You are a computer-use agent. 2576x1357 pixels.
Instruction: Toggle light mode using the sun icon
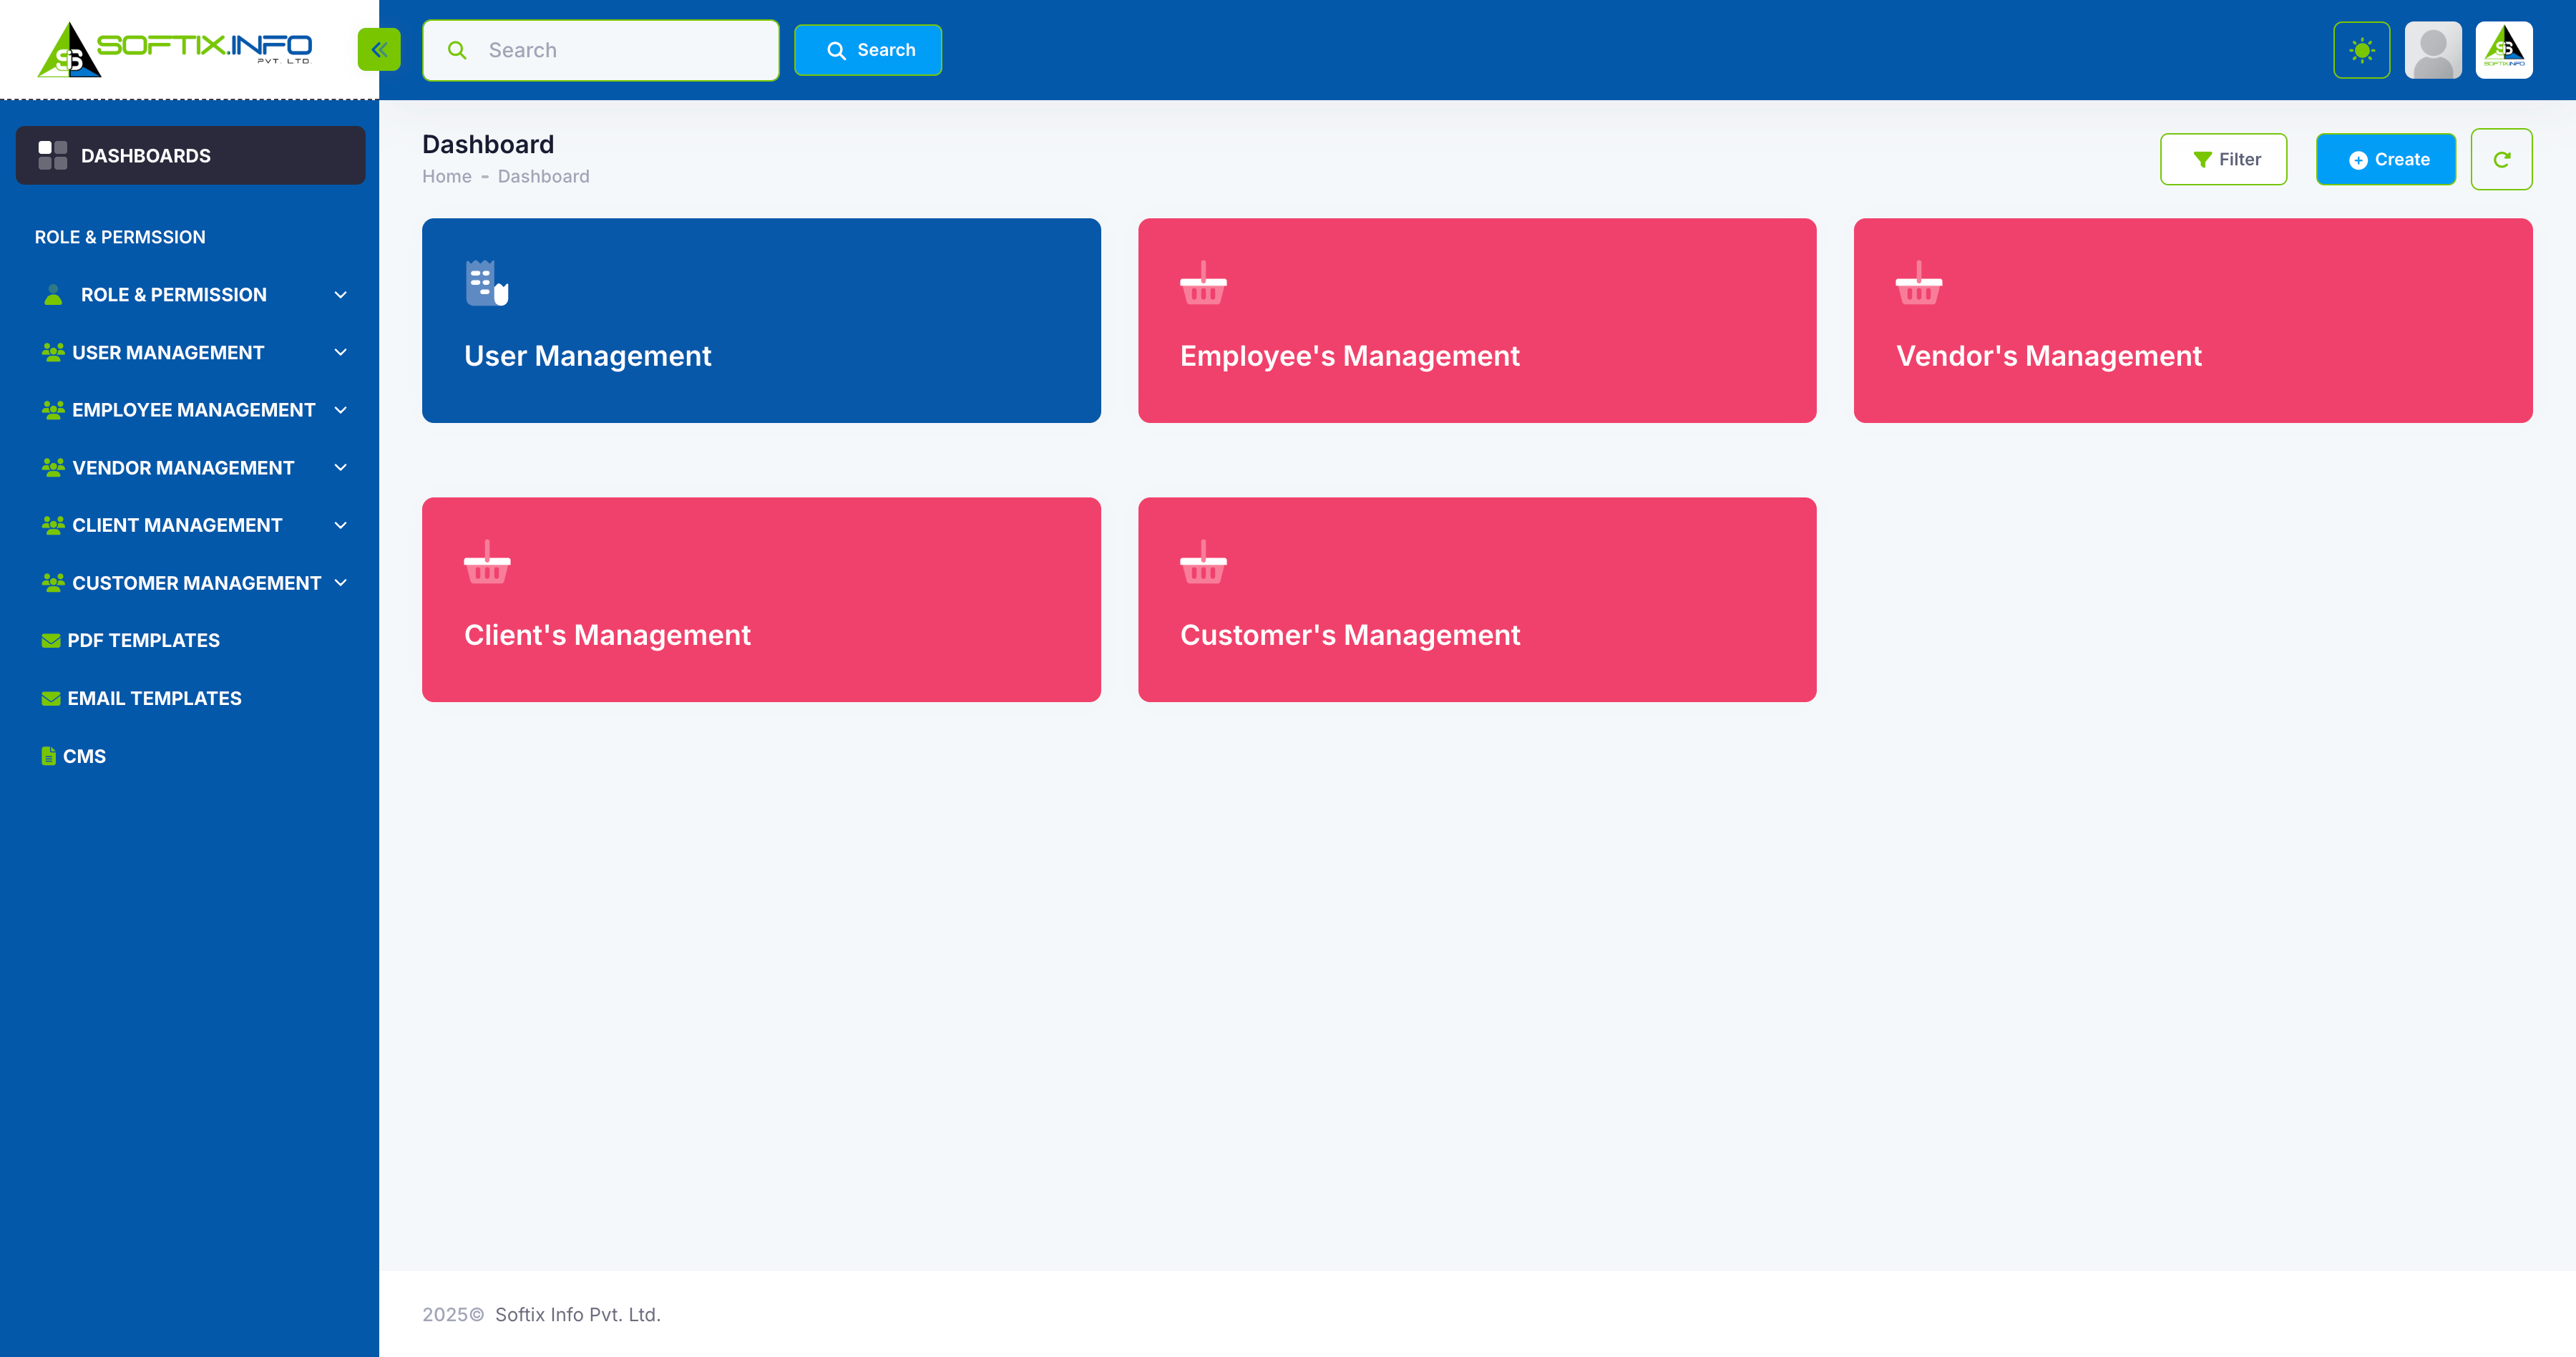2361,49
